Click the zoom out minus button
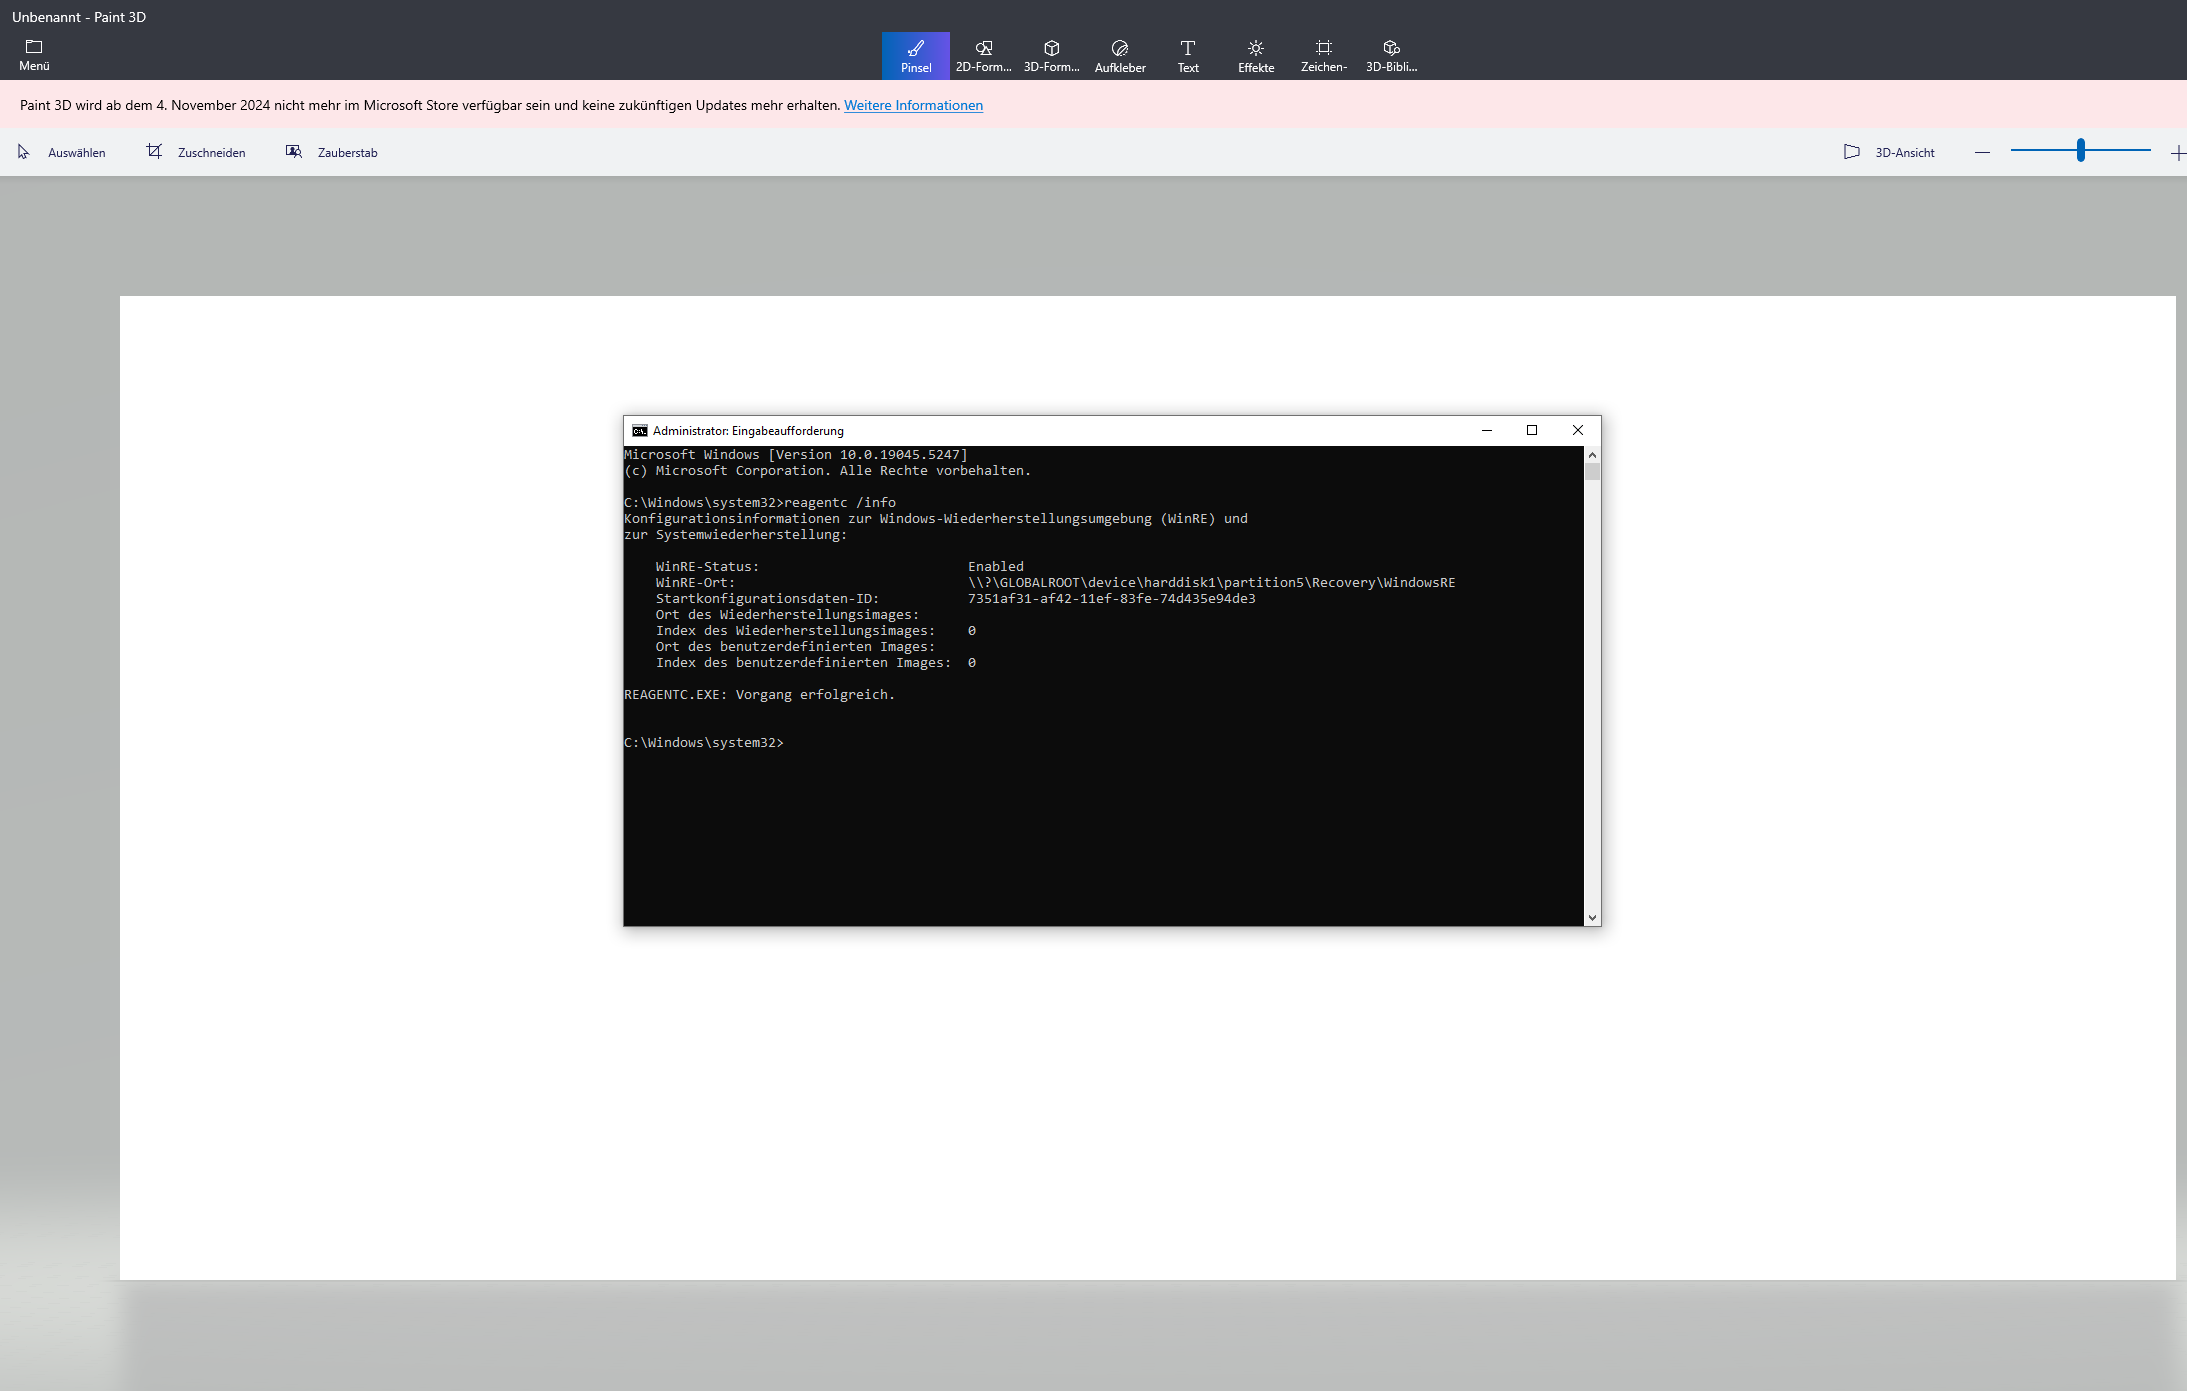2187x1391 pixels. [x=1982, y=152]
